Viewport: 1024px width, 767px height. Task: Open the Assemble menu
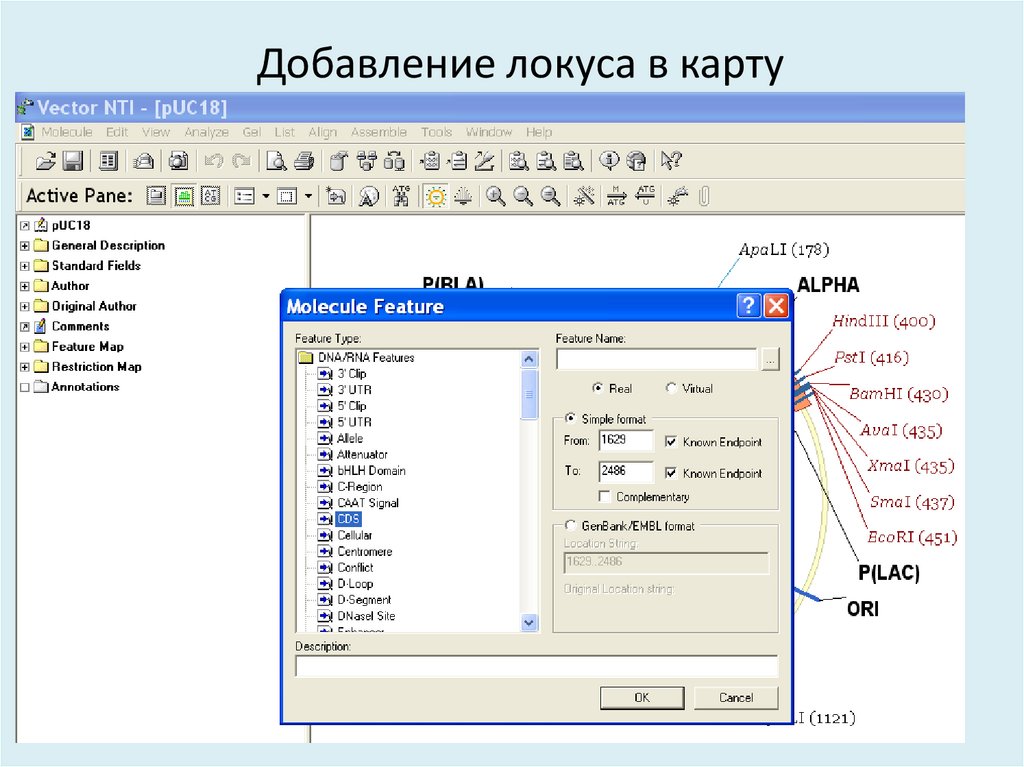click(379, 132)
